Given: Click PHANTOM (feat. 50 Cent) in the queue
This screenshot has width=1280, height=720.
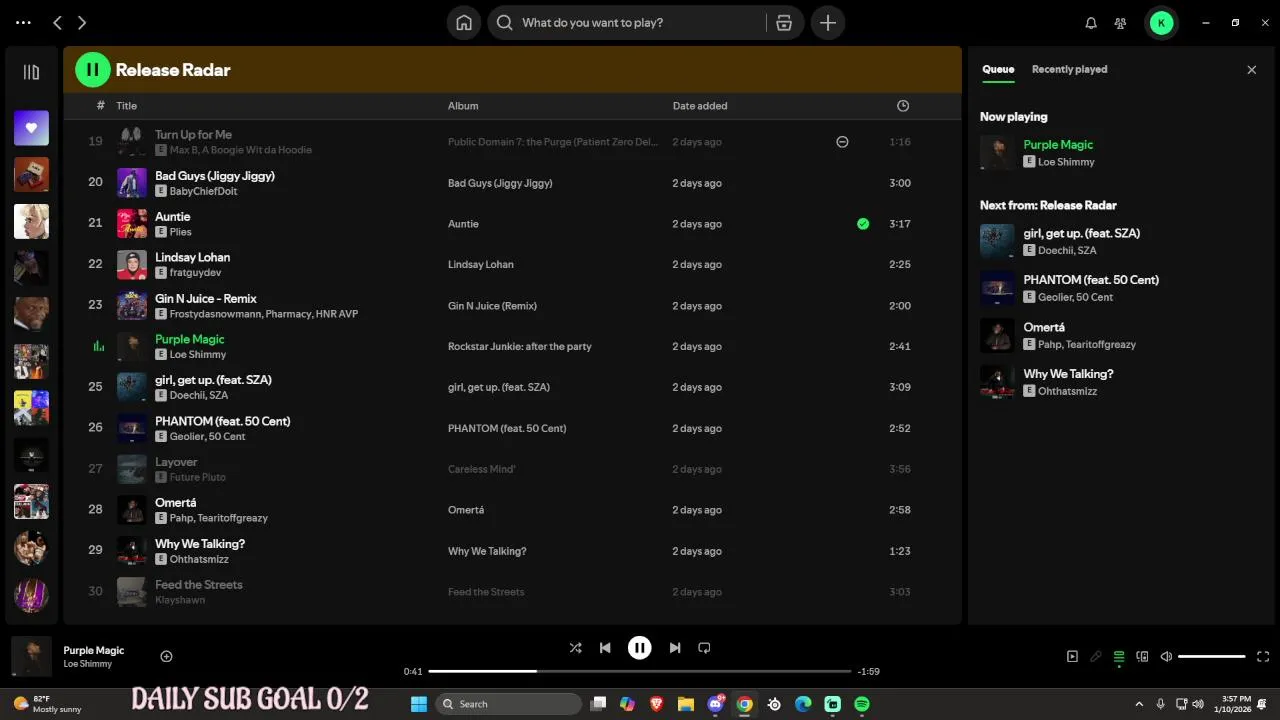Looking at the screenshot, I should click(1091, 280).
